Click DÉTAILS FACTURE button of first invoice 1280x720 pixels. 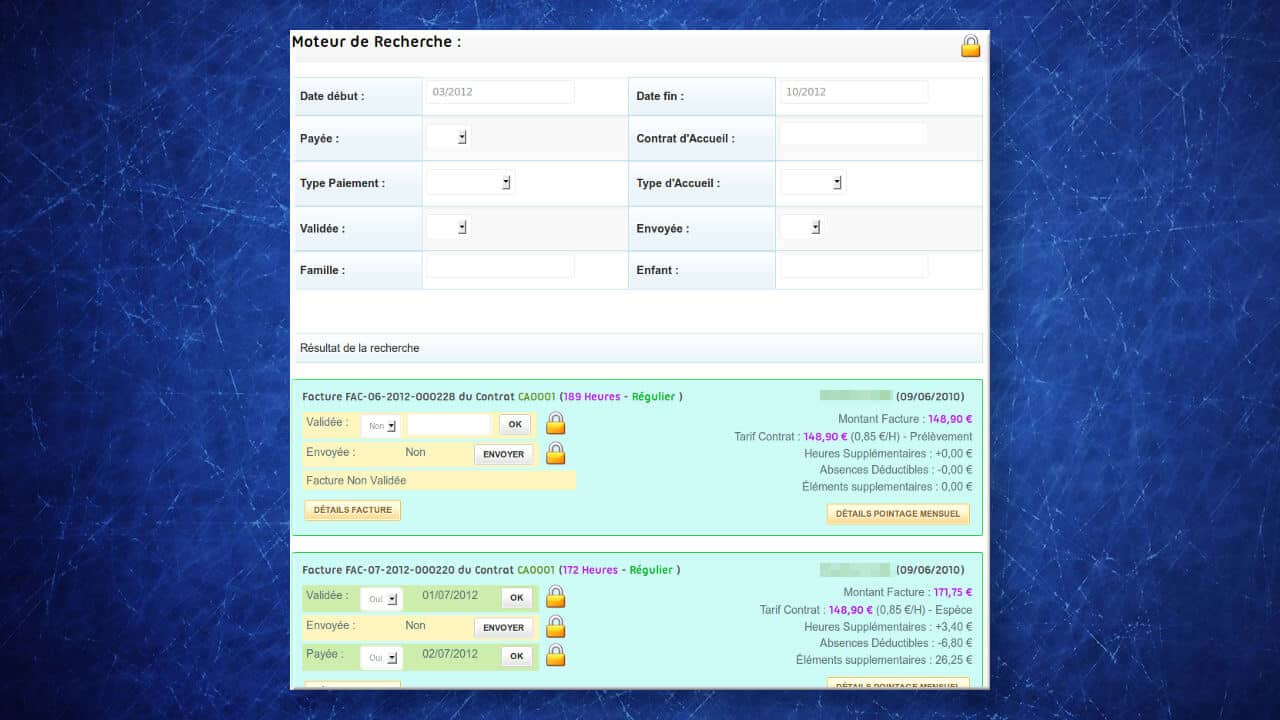(x=352, y=511)
